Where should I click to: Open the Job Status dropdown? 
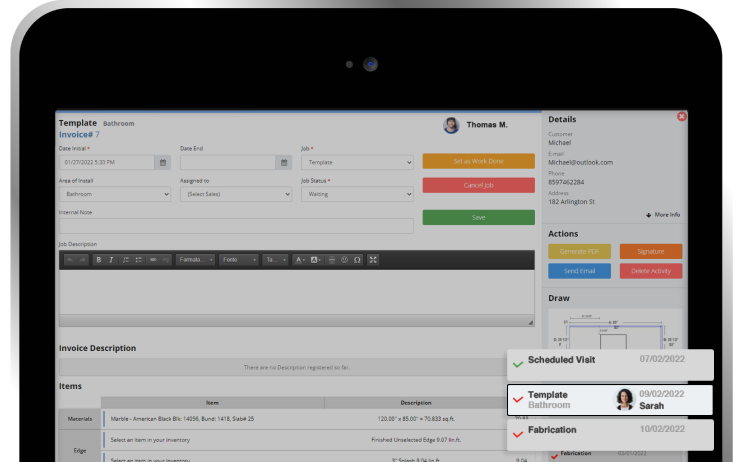[357, 194]
